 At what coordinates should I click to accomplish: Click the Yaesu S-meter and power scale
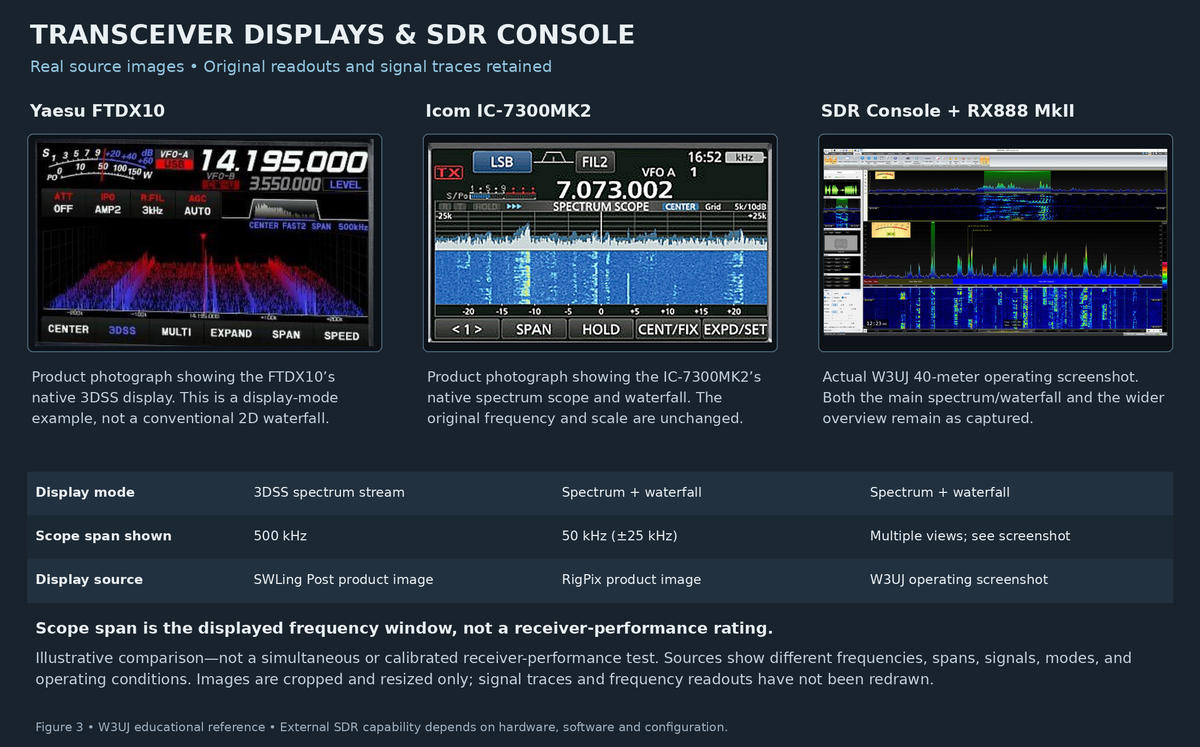point(98,164)
